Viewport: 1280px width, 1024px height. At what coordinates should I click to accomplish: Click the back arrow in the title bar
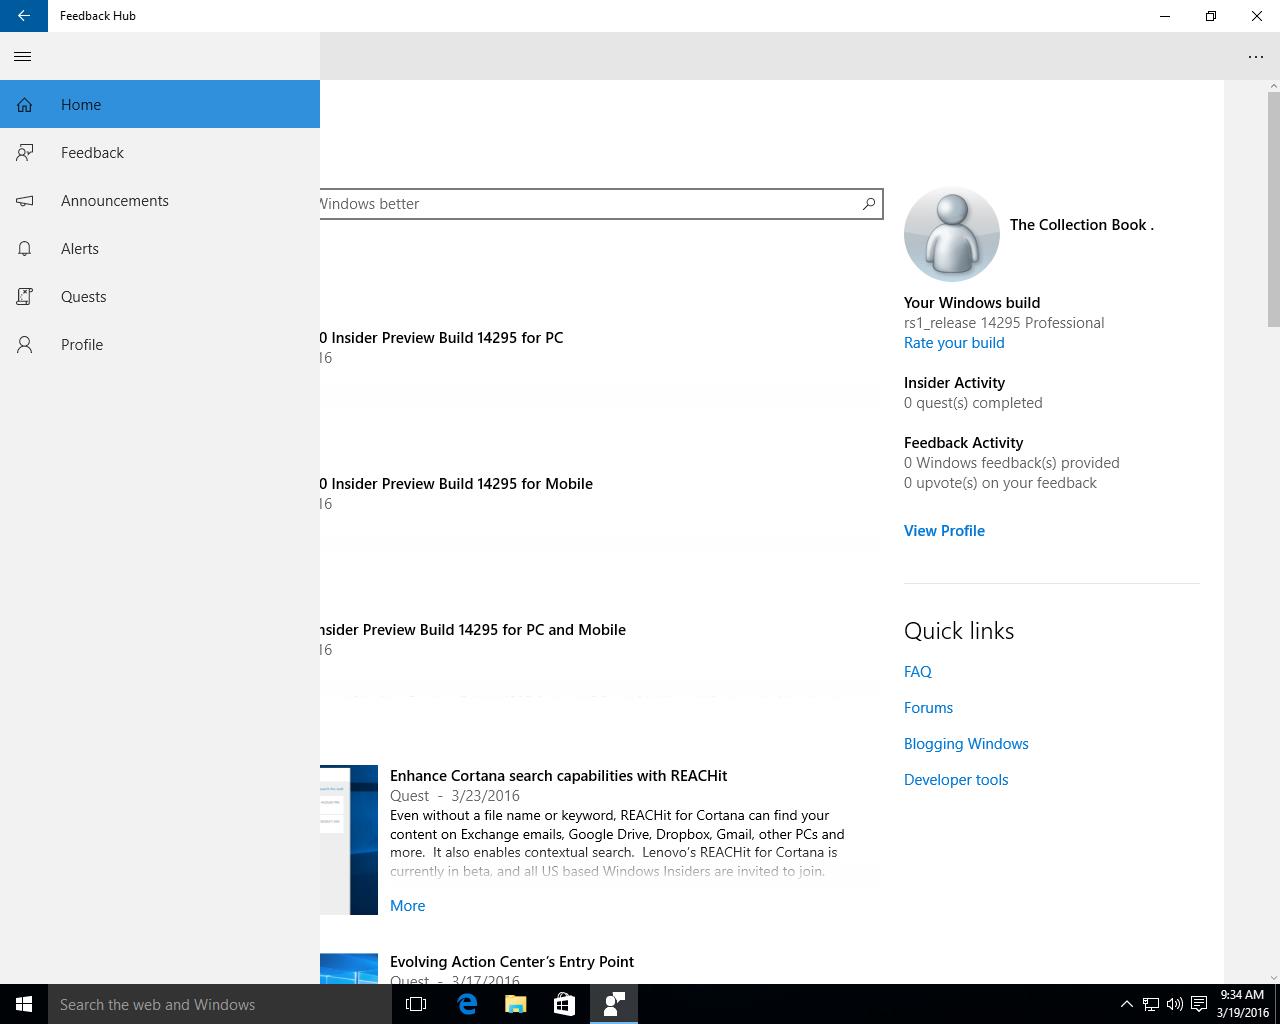coord(24,16)
